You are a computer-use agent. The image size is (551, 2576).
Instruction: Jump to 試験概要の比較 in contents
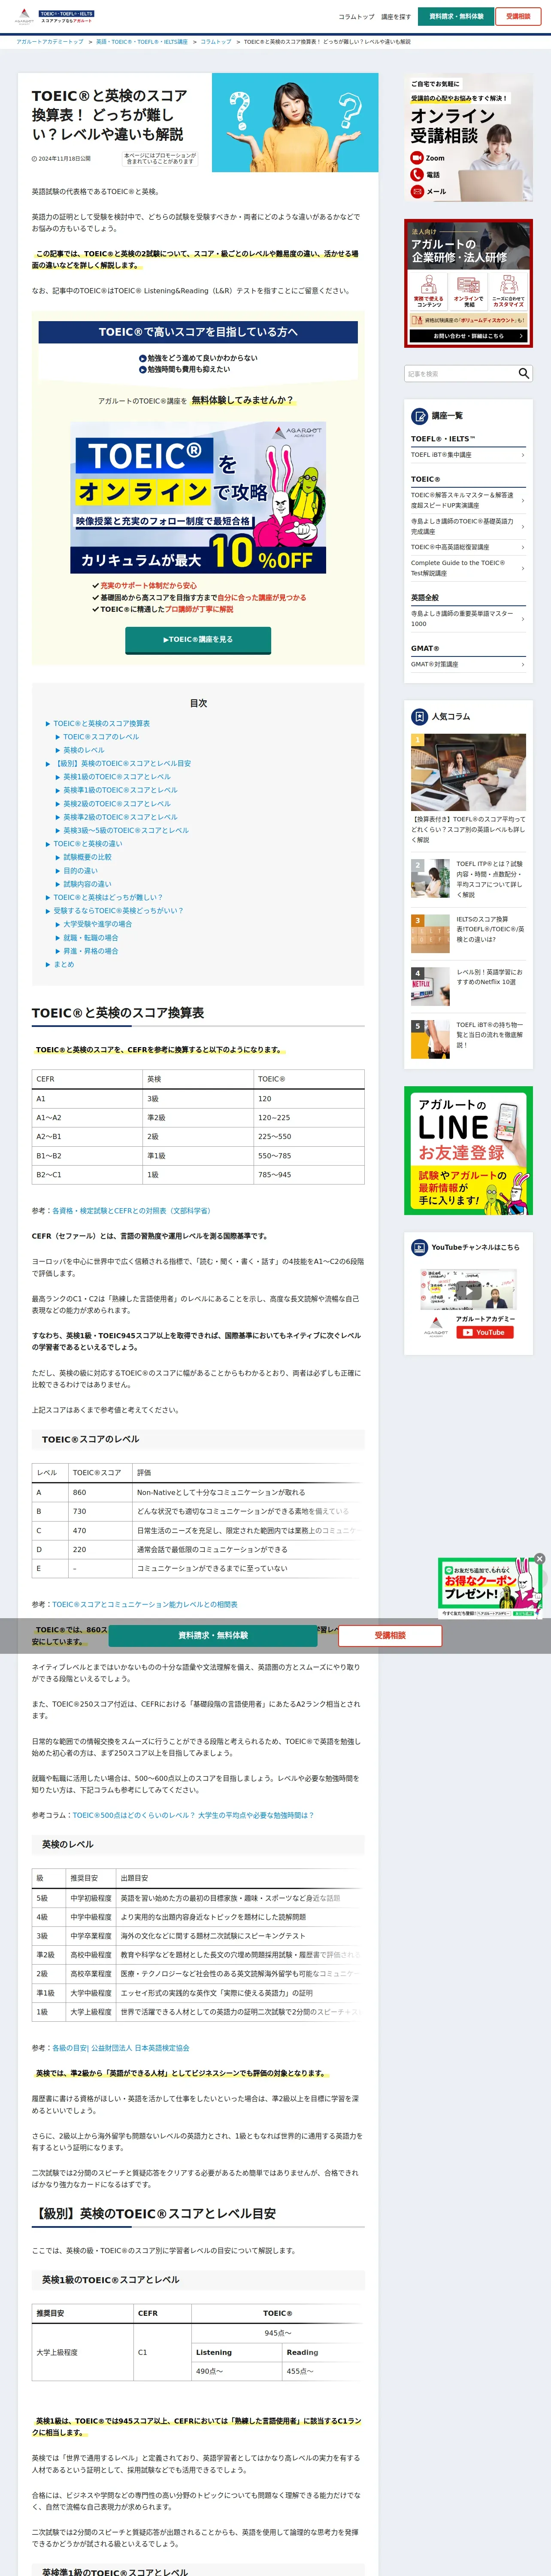coord(88,857)
